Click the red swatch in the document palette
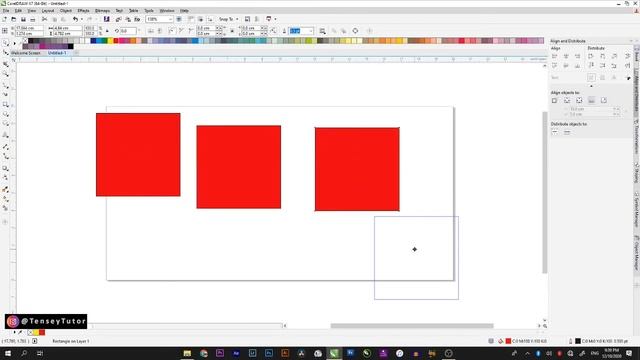 tap(42, 333)
